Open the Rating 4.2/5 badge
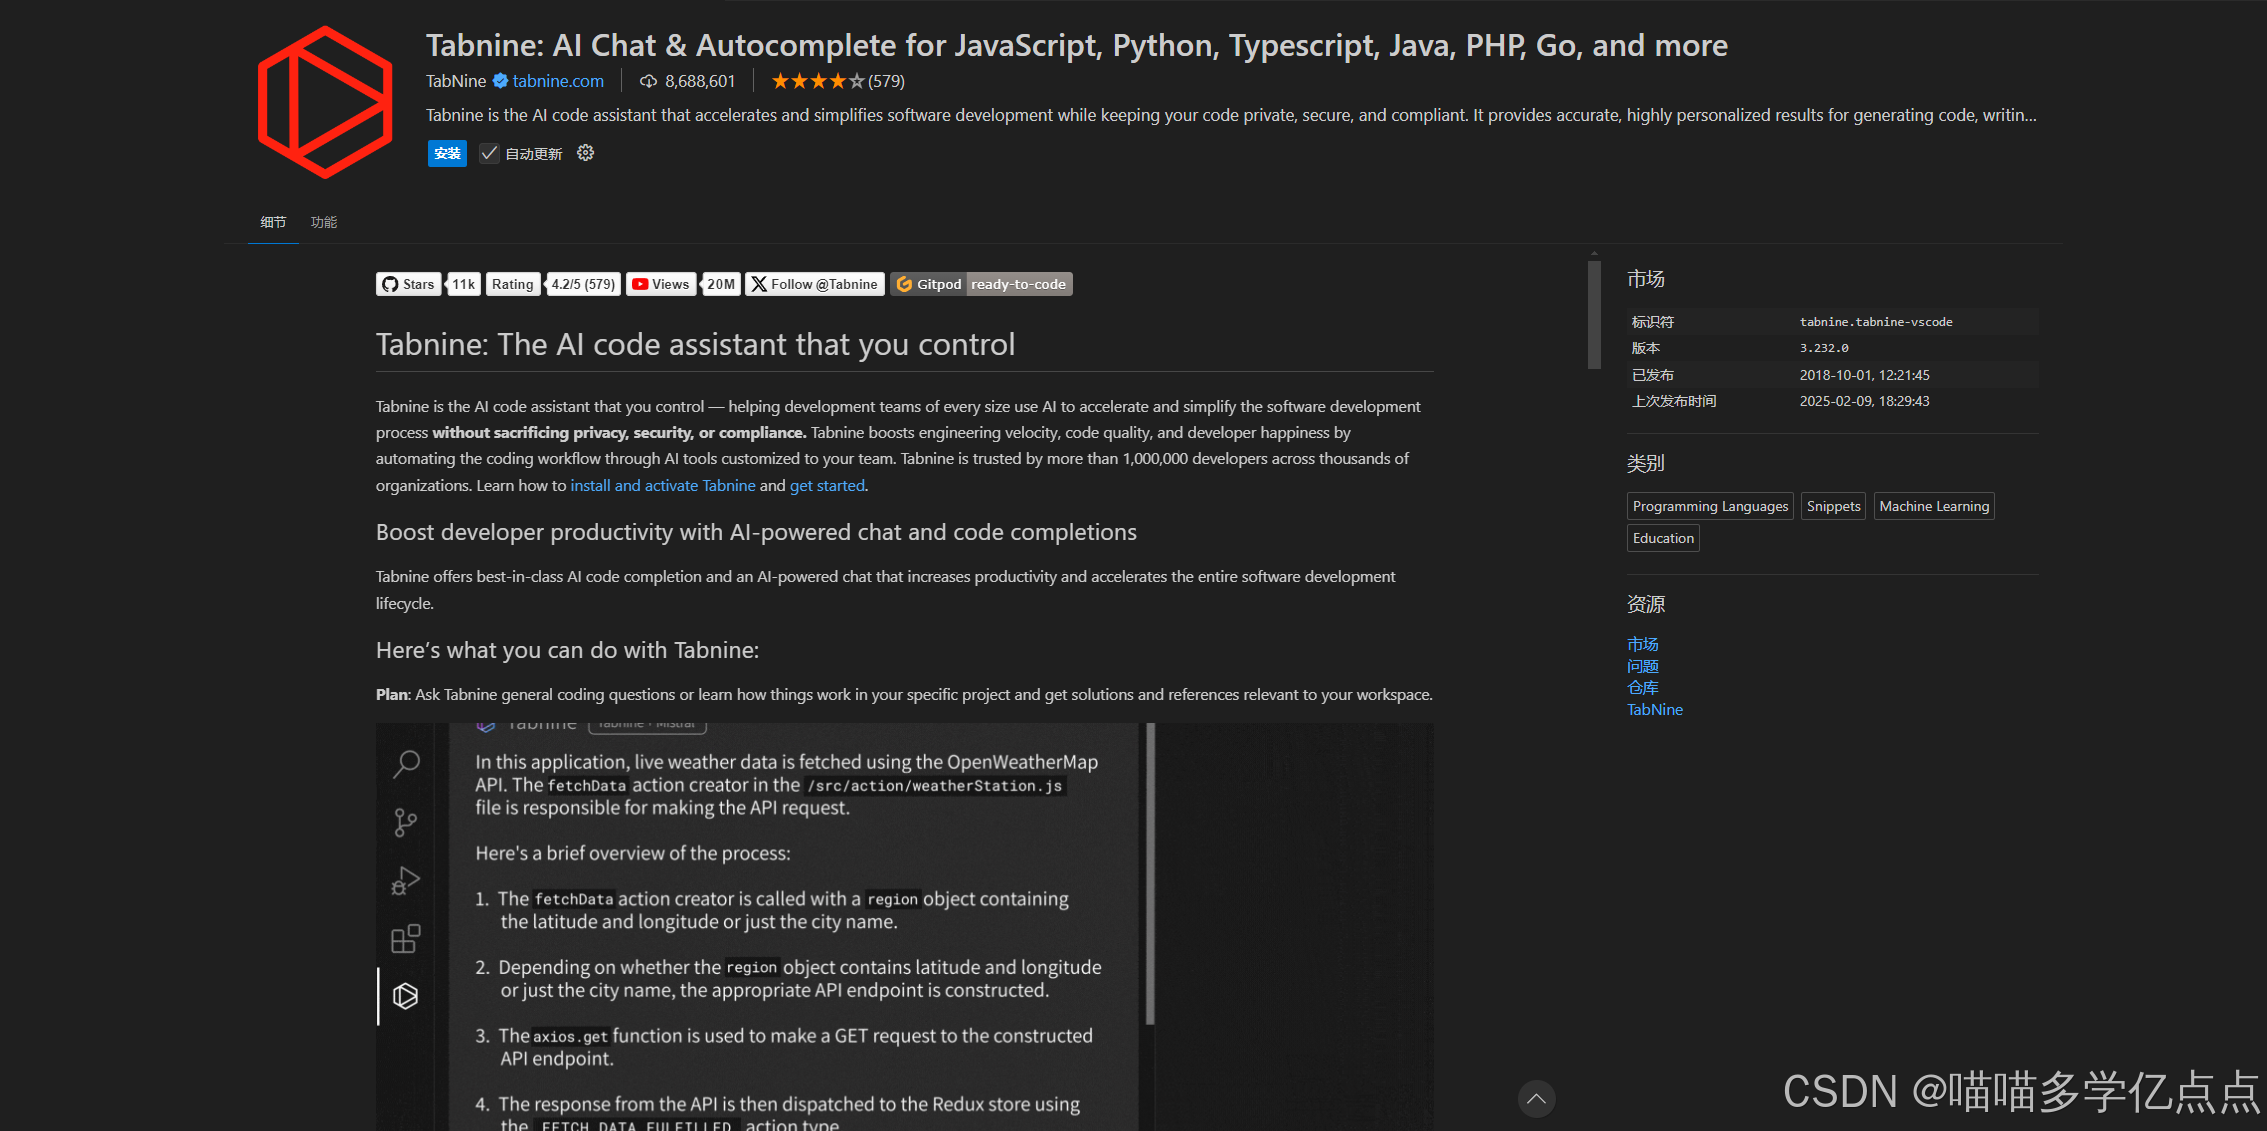 click(x=553, y=284)
